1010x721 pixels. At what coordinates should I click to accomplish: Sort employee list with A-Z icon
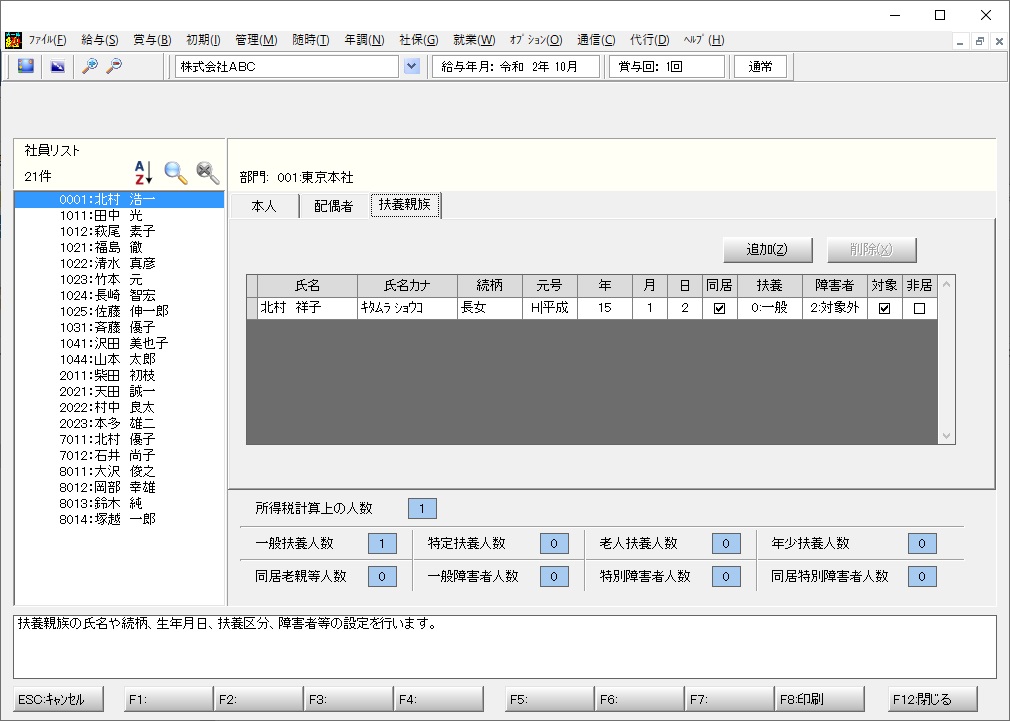tap(143, 173)
